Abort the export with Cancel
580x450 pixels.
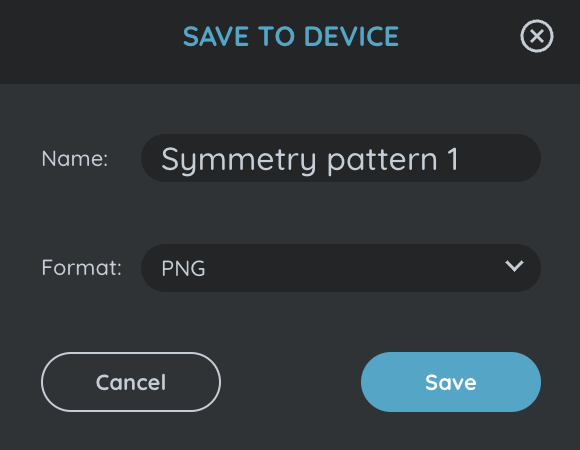tap(131, 382)
